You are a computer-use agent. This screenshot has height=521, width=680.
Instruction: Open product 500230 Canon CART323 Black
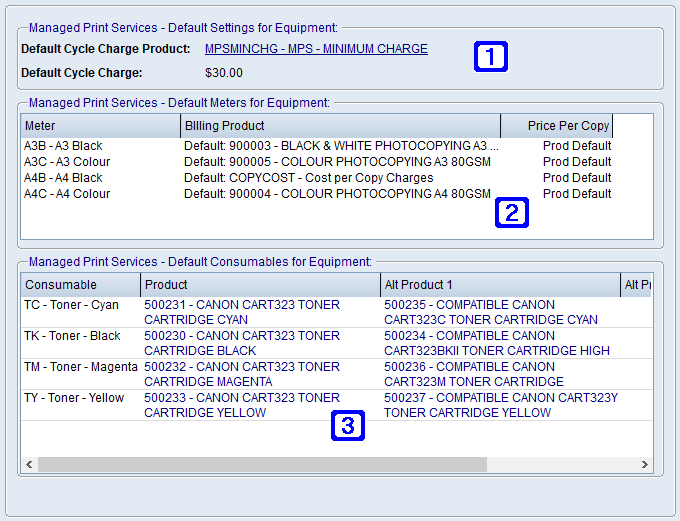242,343
